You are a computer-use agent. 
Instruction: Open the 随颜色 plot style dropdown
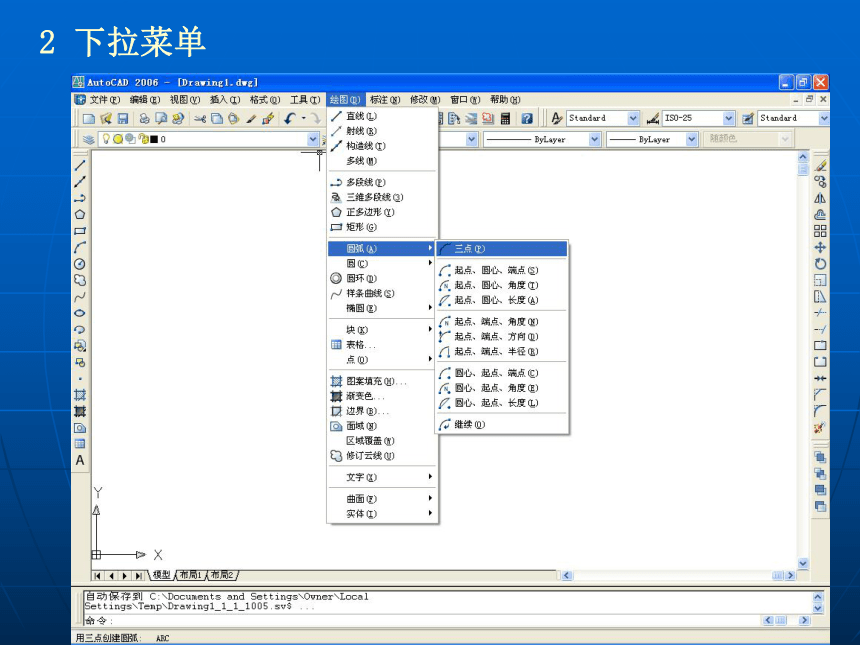click(785, 139)
